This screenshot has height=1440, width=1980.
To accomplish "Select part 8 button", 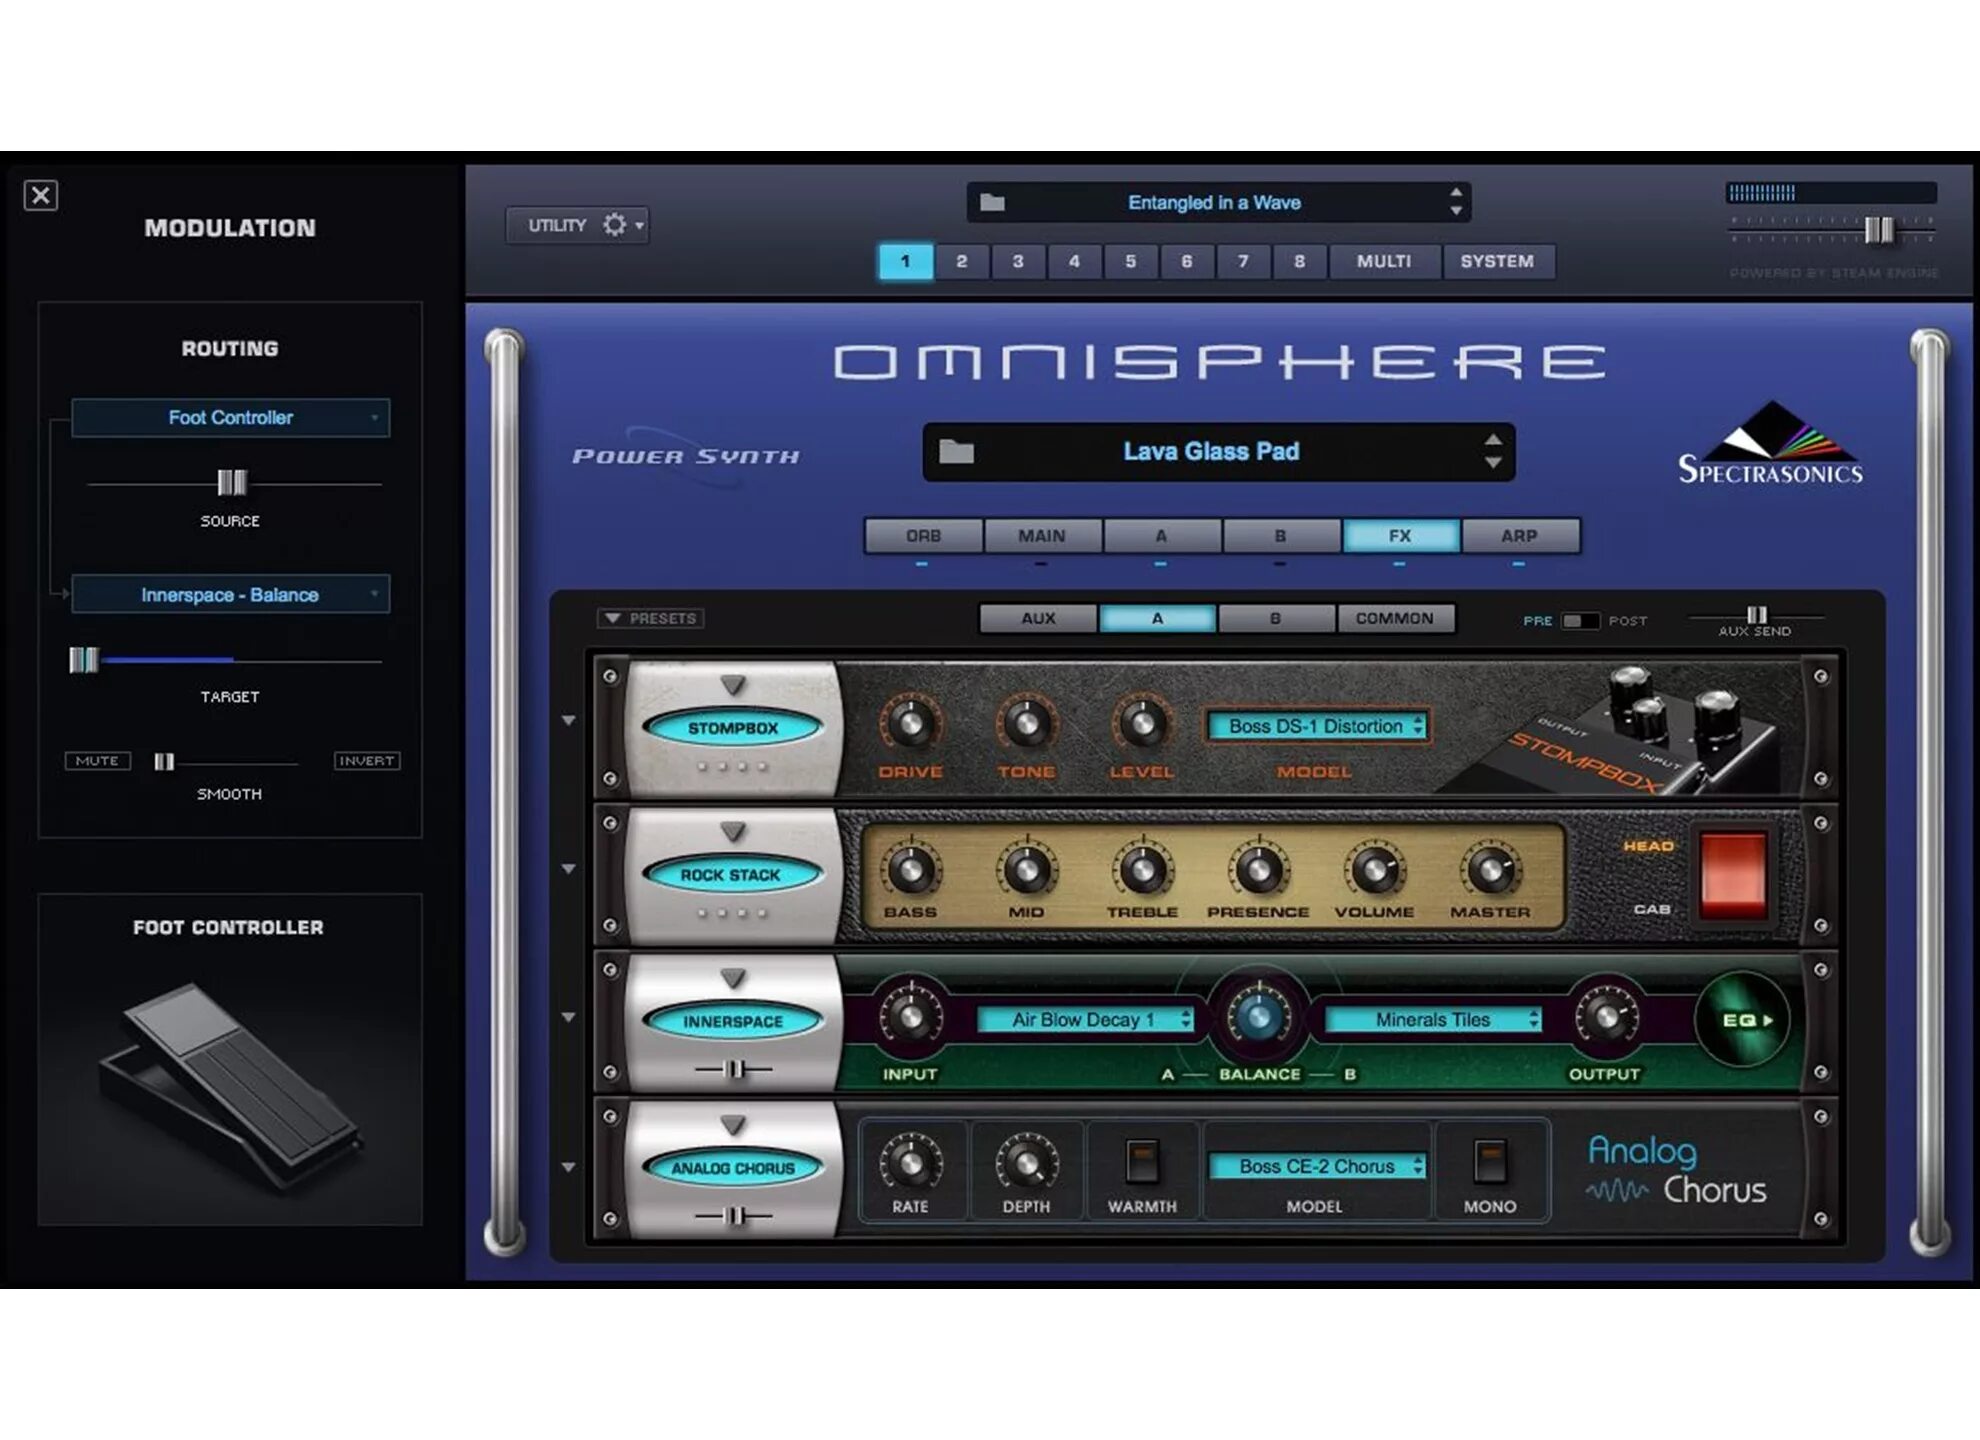I will click(x=1299, y=262).
